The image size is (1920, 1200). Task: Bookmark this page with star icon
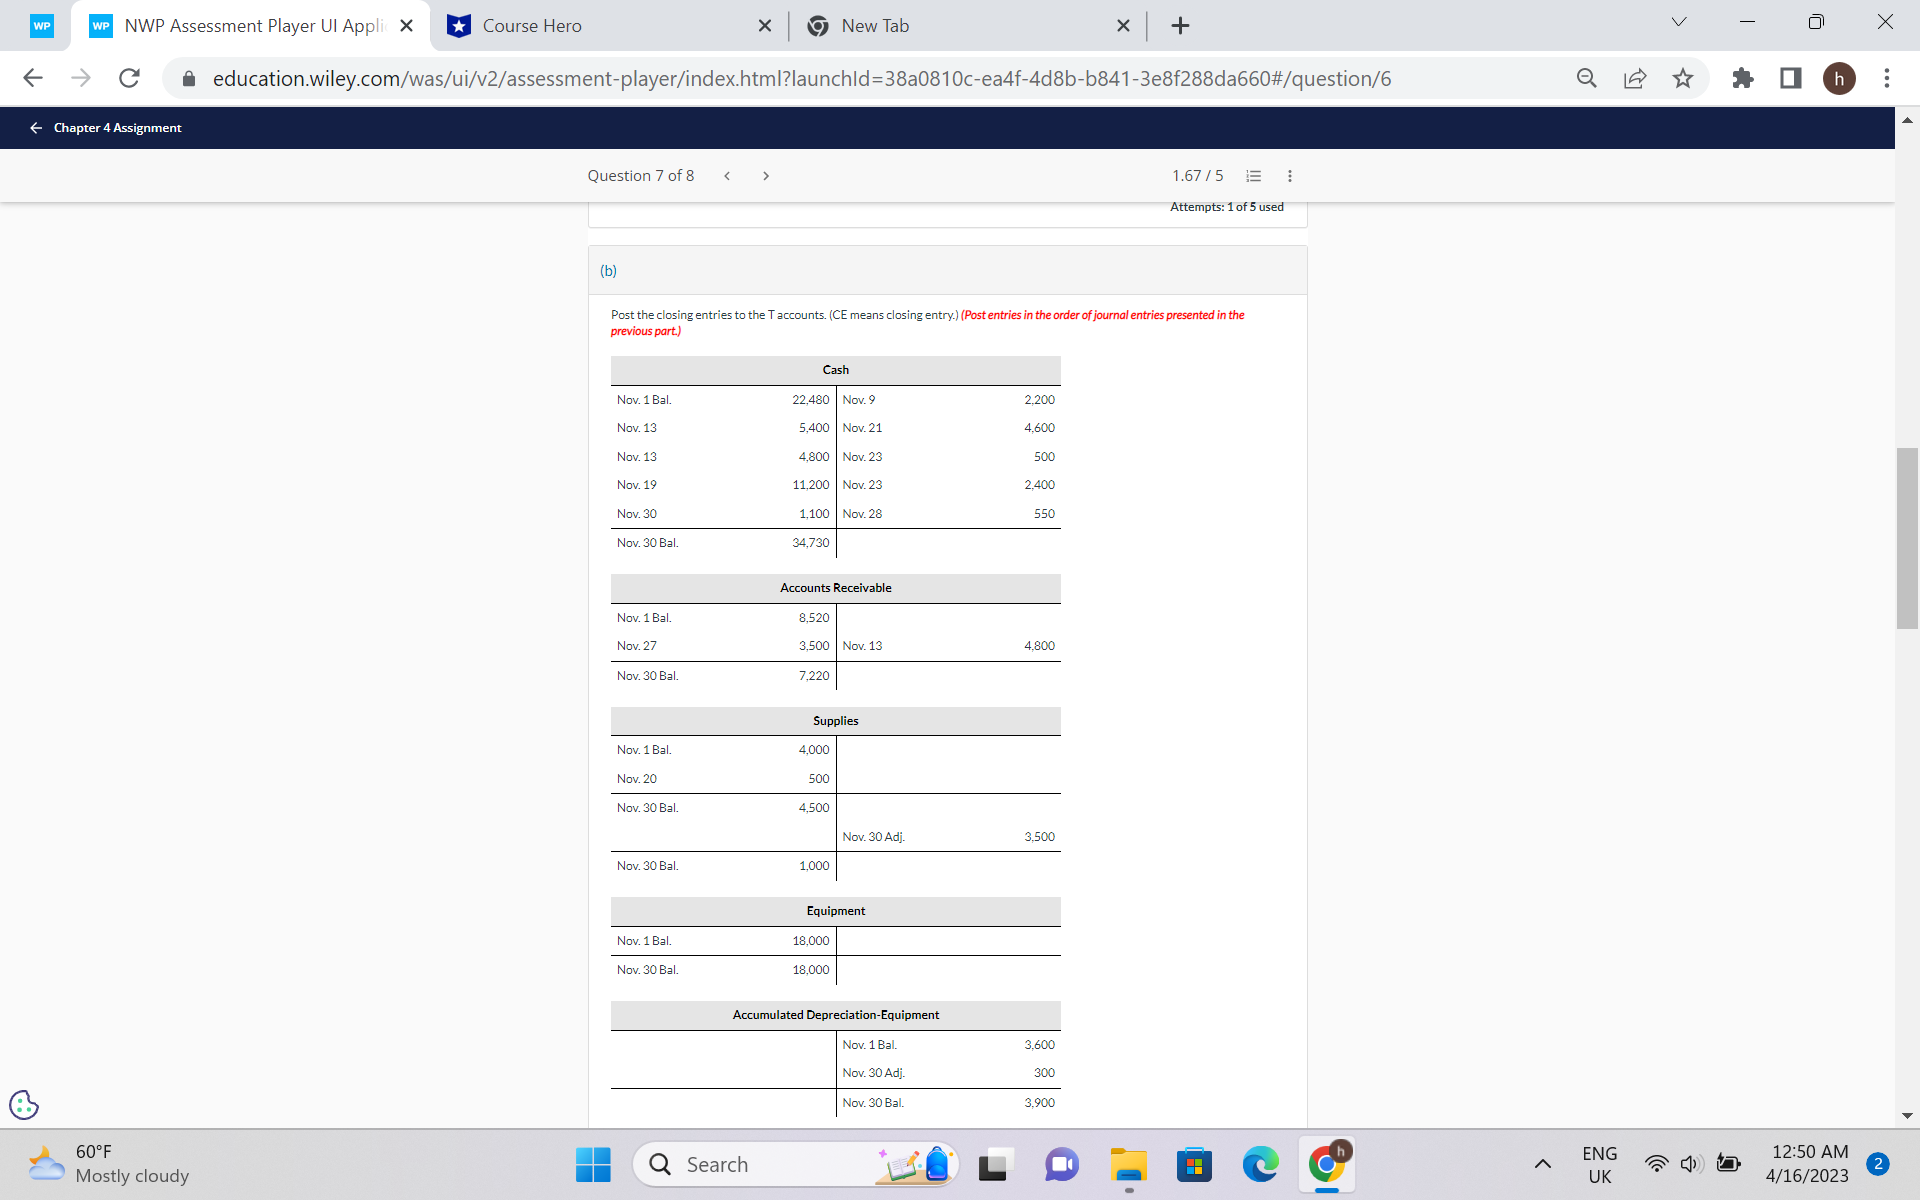click(1683, 78)
